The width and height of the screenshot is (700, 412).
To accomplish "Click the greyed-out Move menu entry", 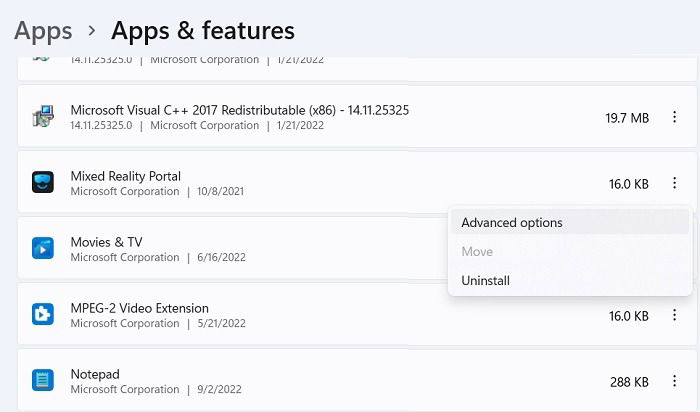I will click(x=477, y=252).
